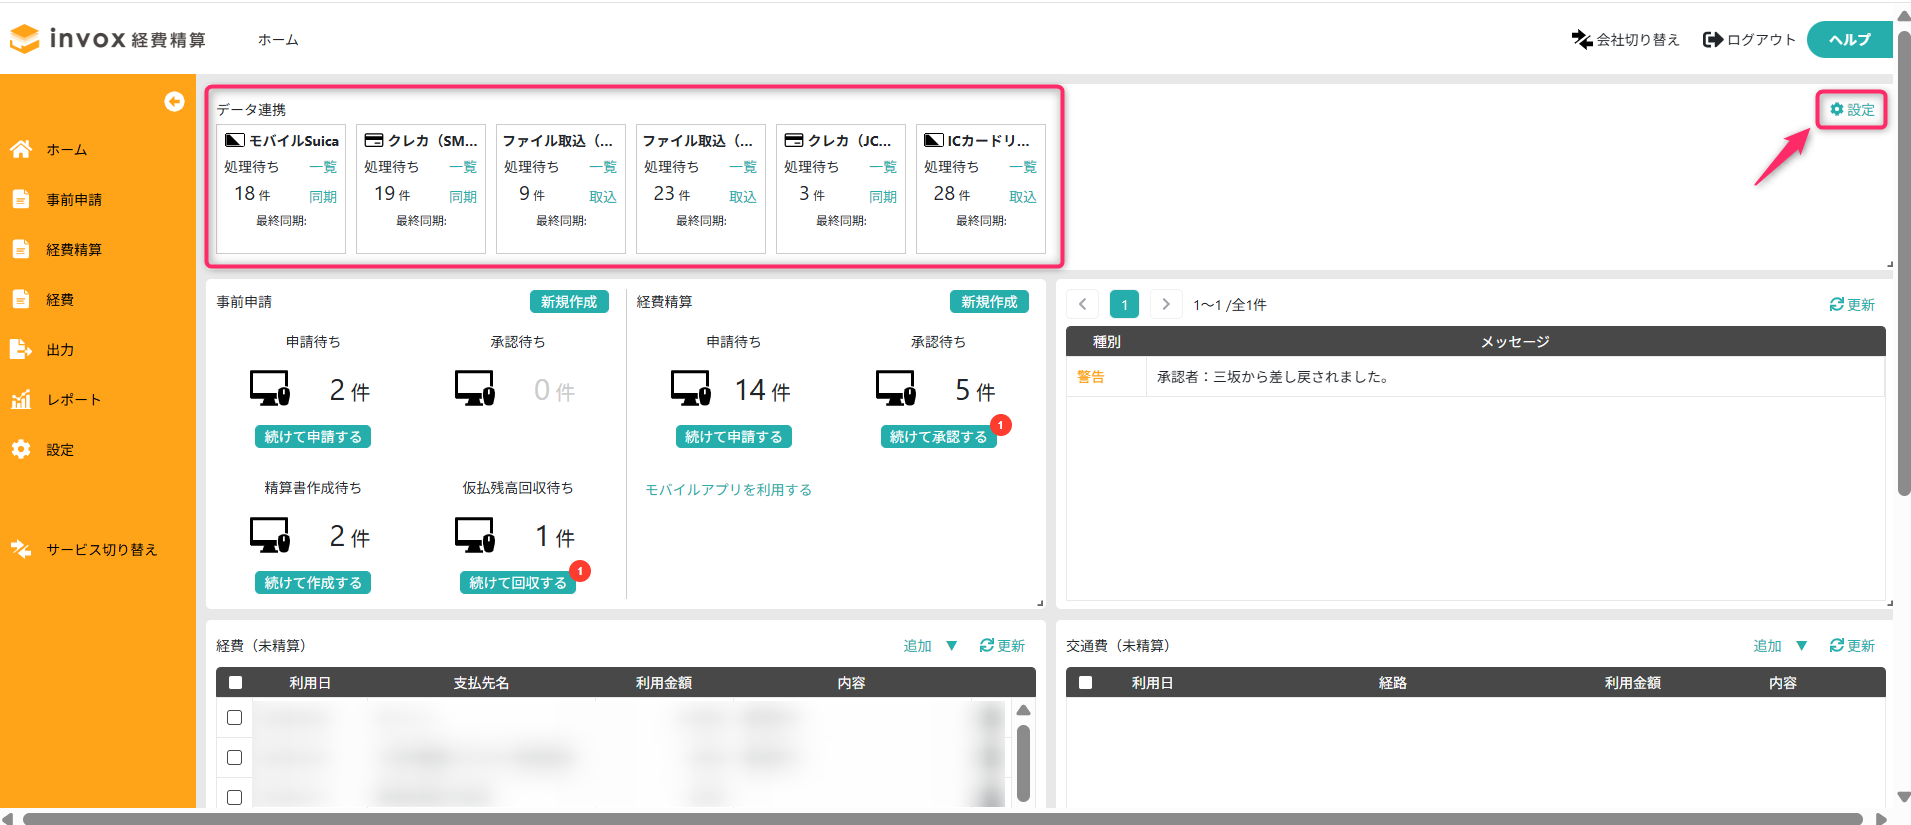Click the ログアウト logout icon
Image resolution: width=1911 pixels, height=825 pixels.
pos(1712,39)
